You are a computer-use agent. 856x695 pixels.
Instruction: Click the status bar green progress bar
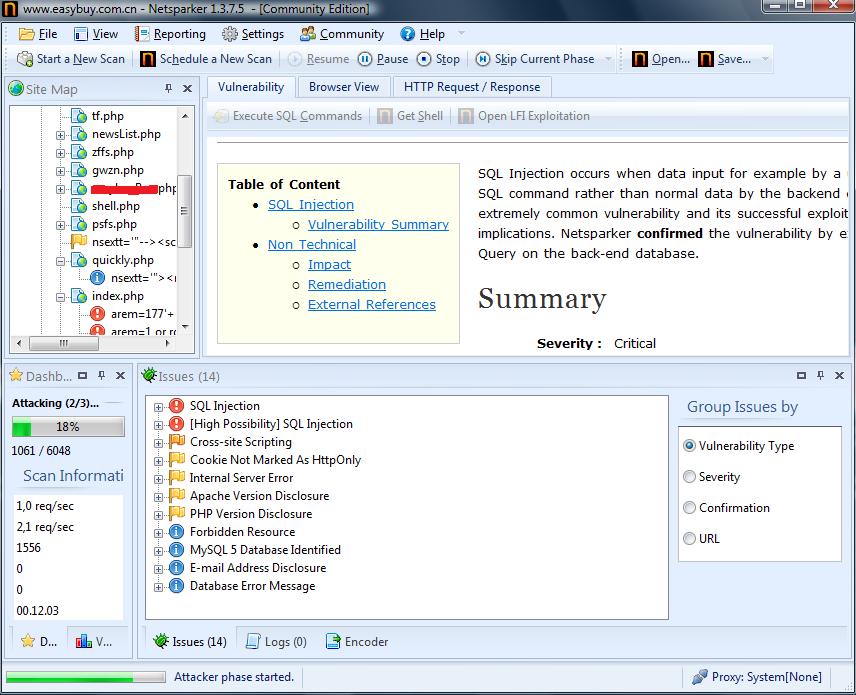tap(85, 678)
